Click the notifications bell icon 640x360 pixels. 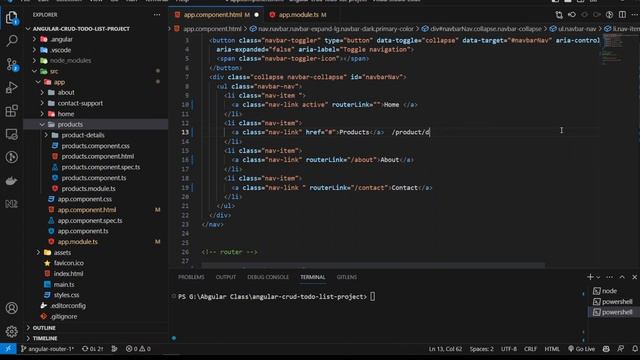[x=635, y=349]
